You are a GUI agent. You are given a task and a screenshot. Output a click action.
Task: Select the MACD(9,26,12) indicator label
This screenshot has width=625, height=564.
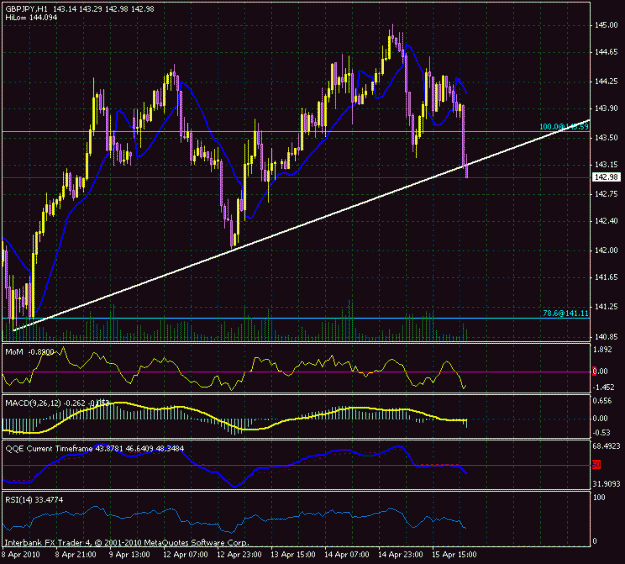coord(57,403)
